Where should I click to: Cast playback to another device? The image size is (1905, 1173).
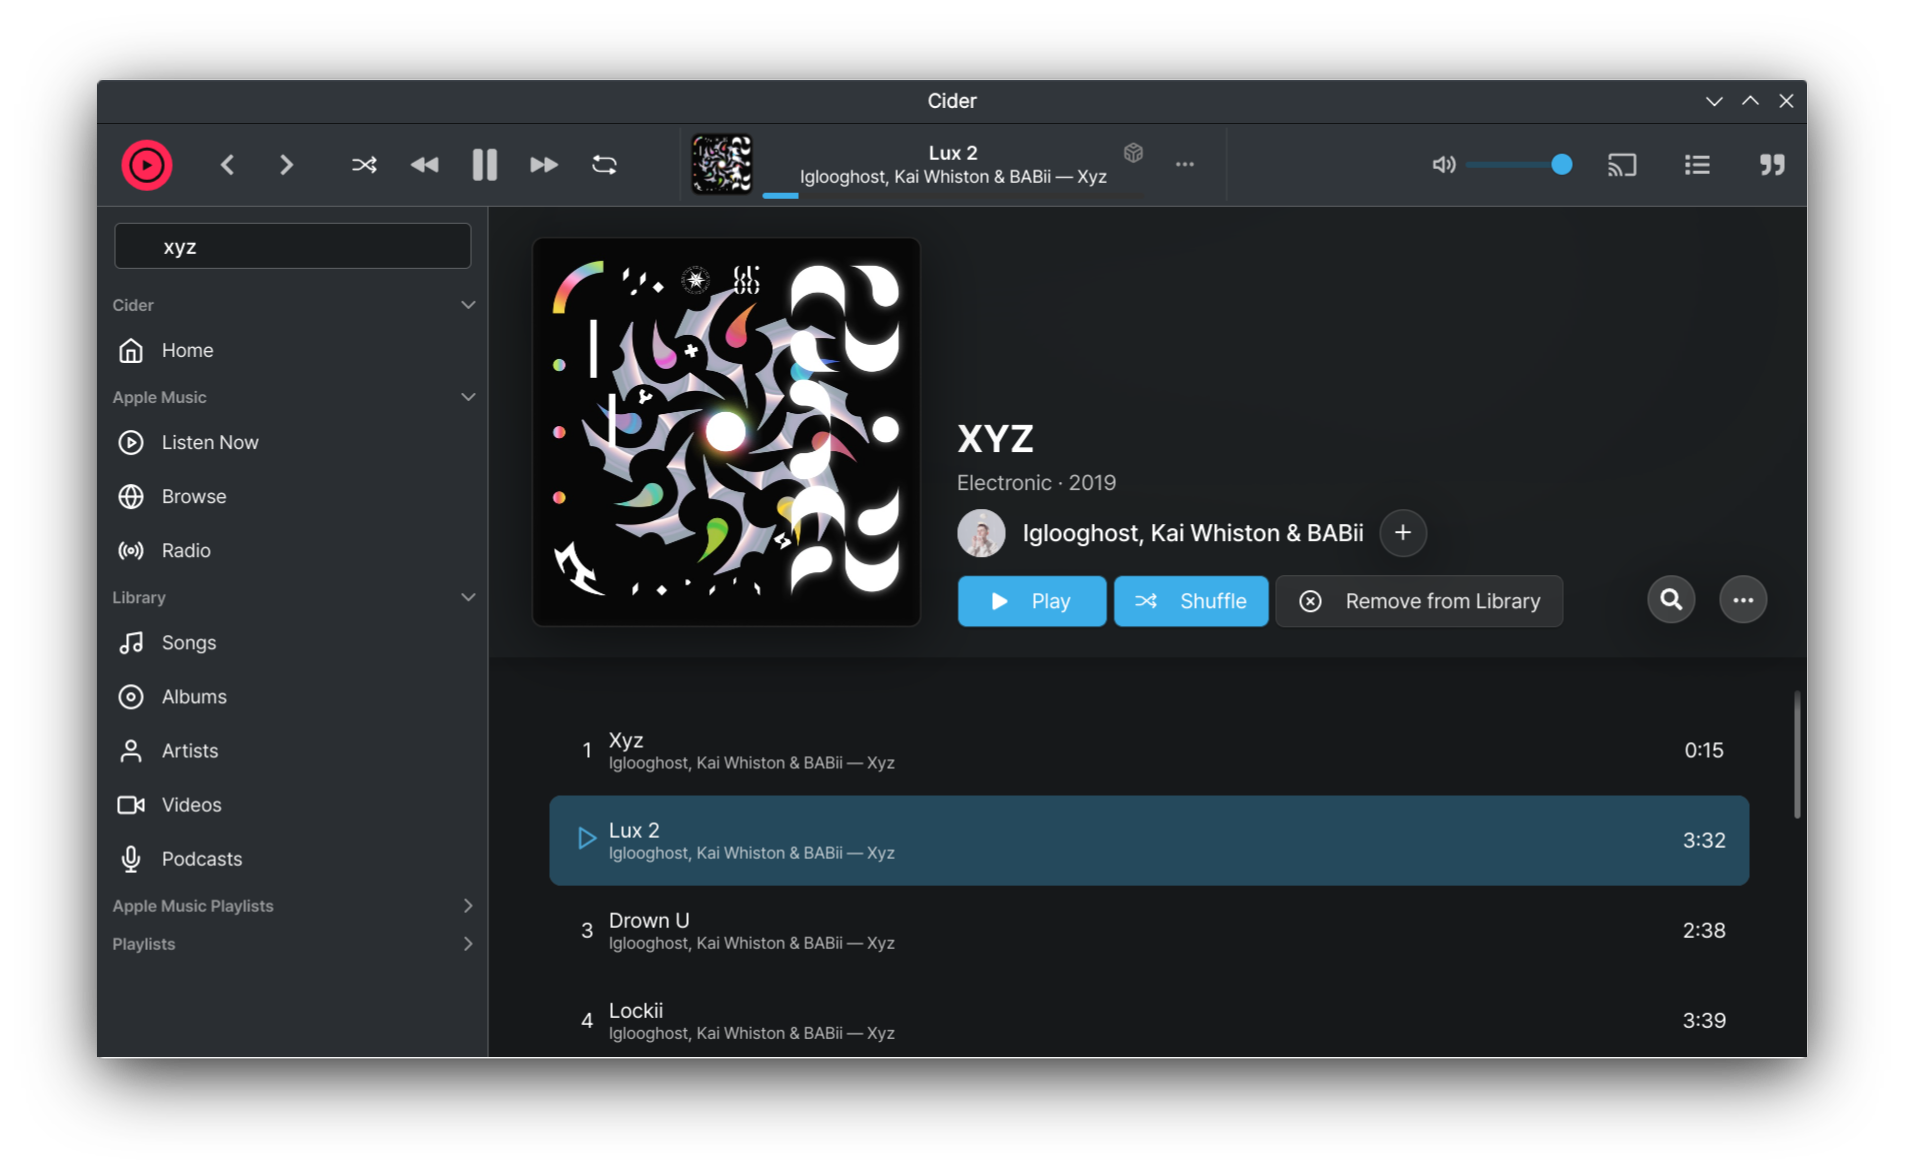coord(1622,164)
